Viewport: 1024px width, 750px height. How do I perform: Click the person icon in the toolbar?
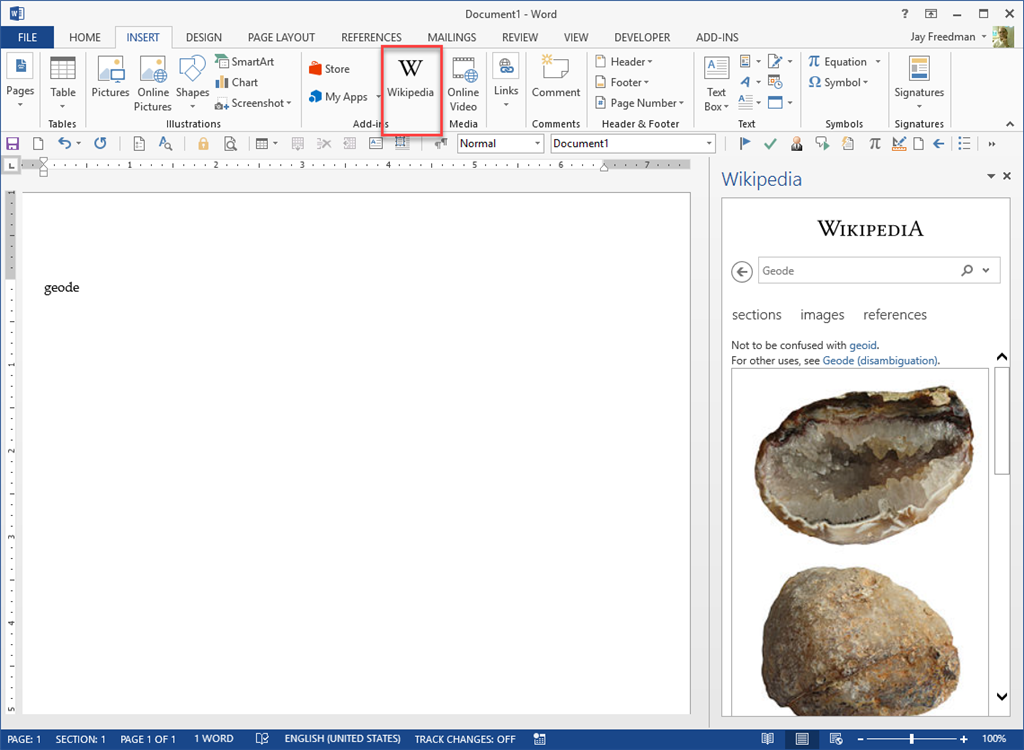(797, 144)
